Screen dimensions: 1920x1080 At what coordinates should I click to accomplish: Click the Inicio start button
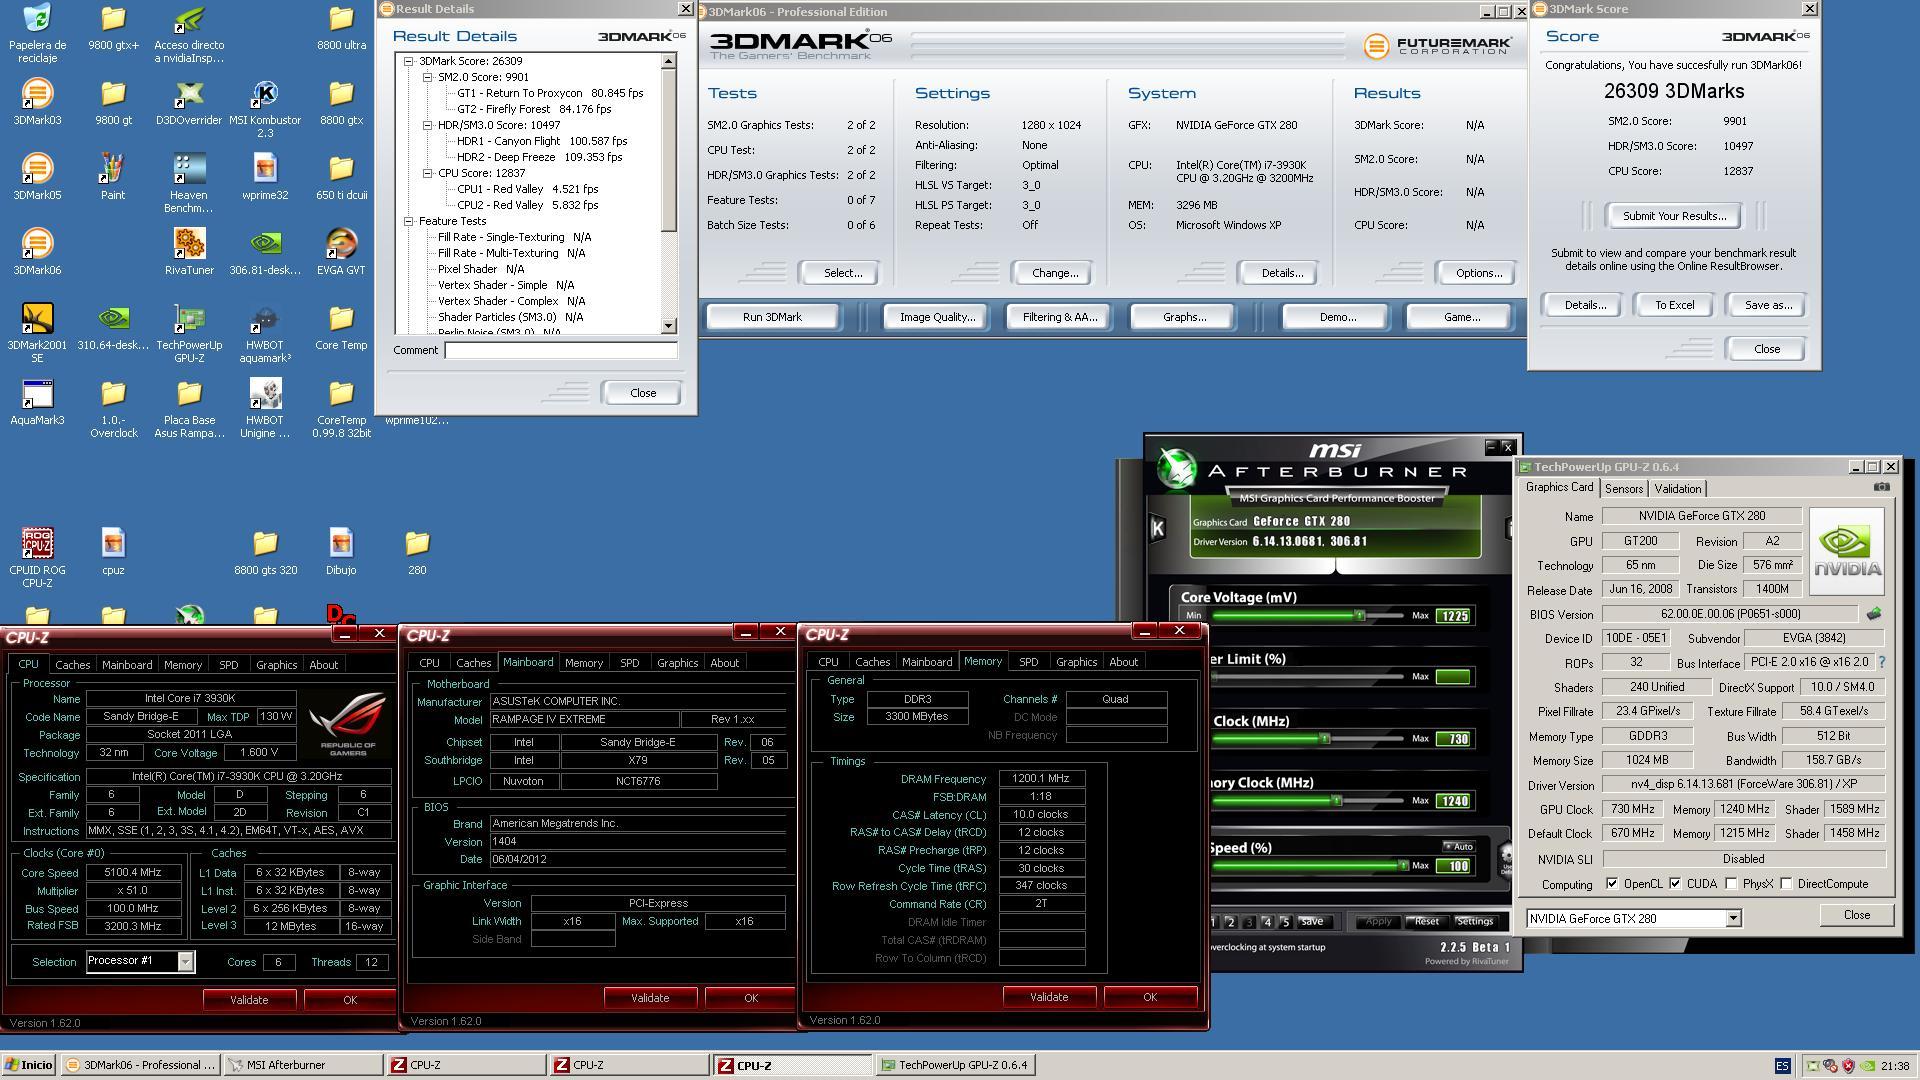(29, 1065)
